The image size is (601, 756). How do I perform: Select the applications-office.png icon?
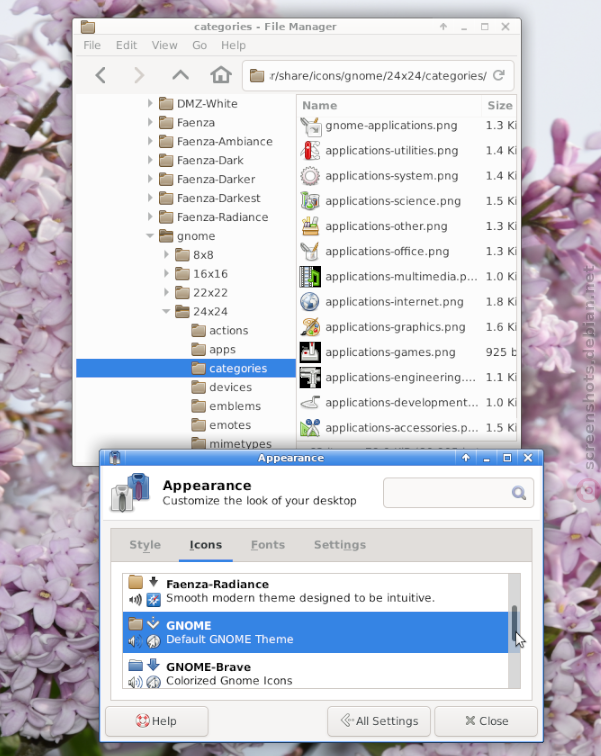click(310, 251)
